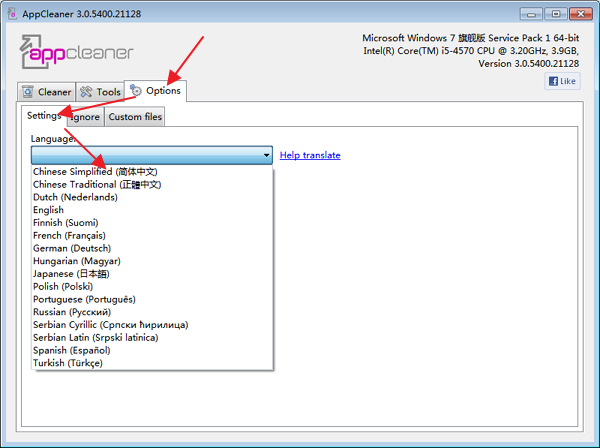Screen dimensions: 600x448
Task: Select Dutch (Nederlands) language
Action: point(152,197)
